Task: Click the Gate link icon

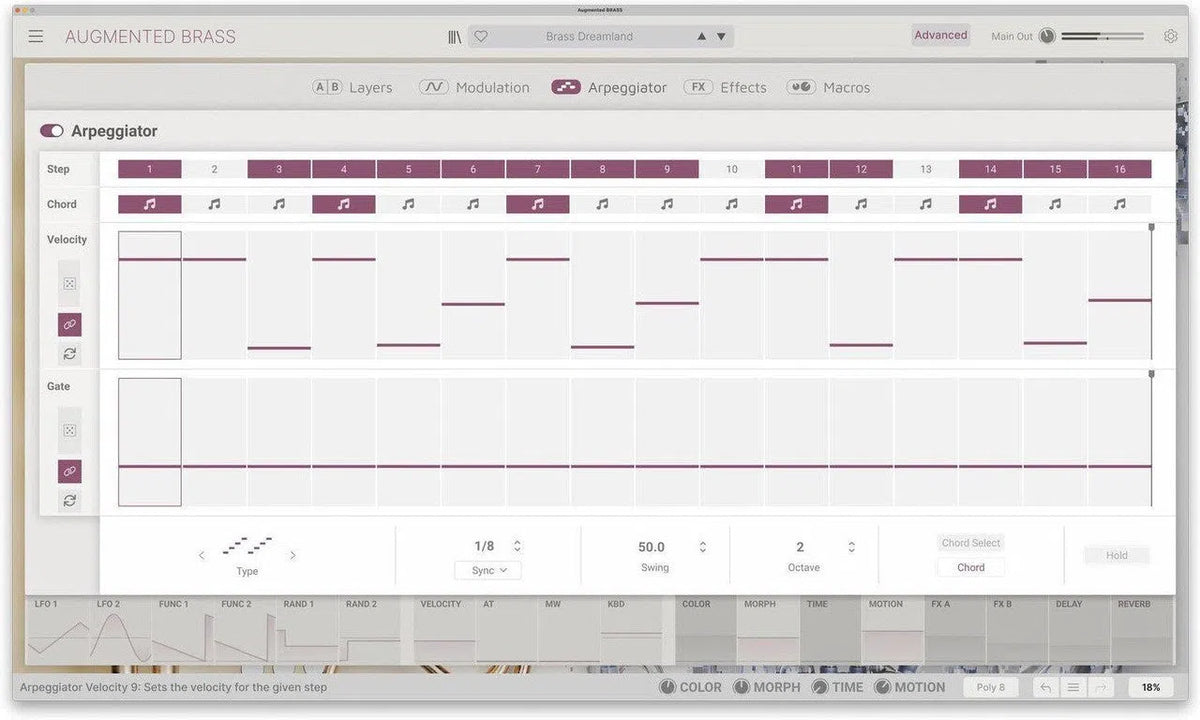Action: click(x=70, y=471)
